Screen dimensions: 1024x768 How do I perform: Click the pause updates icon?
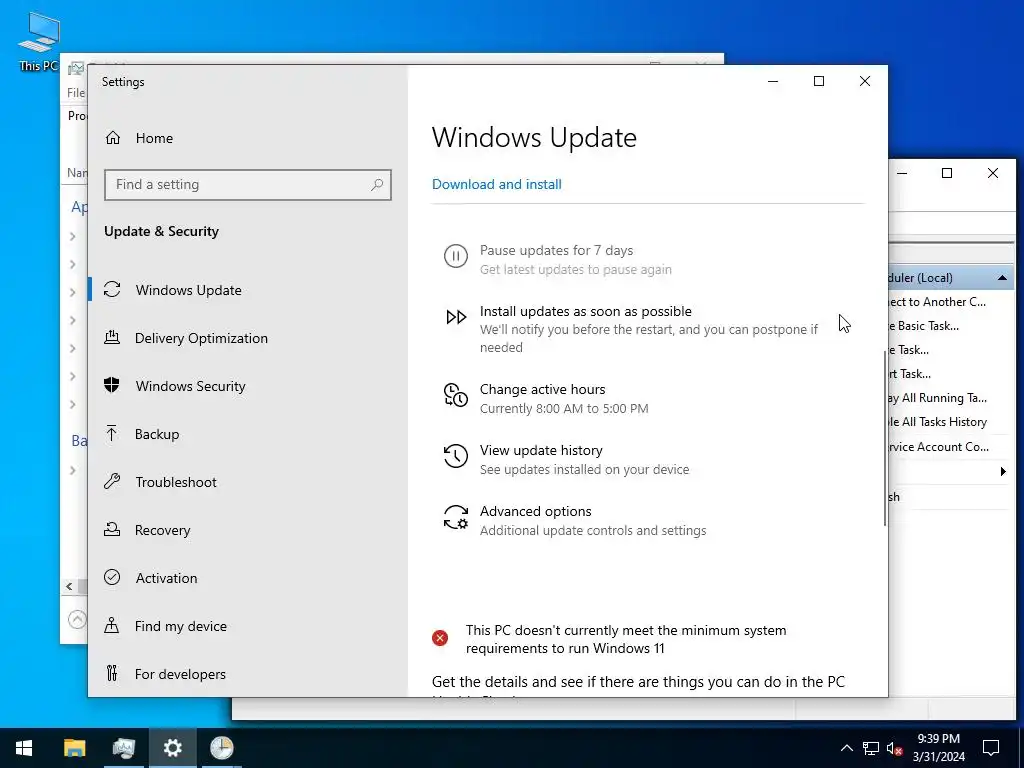[456, 255]
